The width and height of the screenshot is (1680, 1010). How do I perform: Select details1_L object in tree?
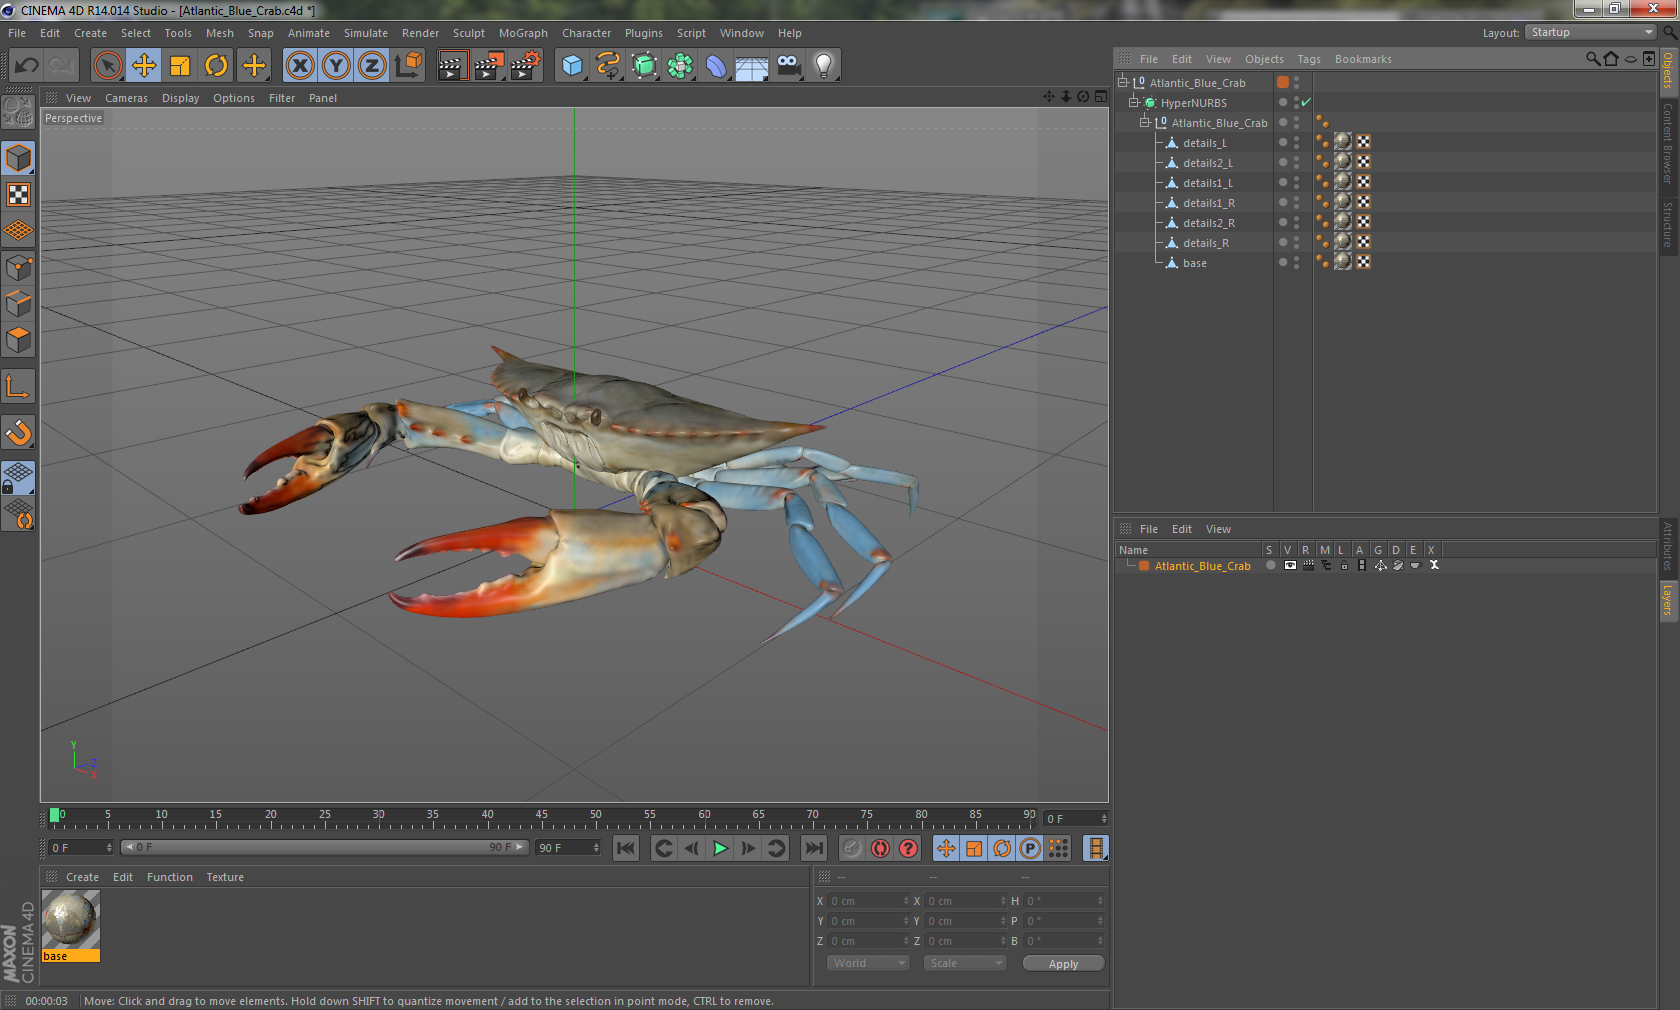(x=1207, y=183)
